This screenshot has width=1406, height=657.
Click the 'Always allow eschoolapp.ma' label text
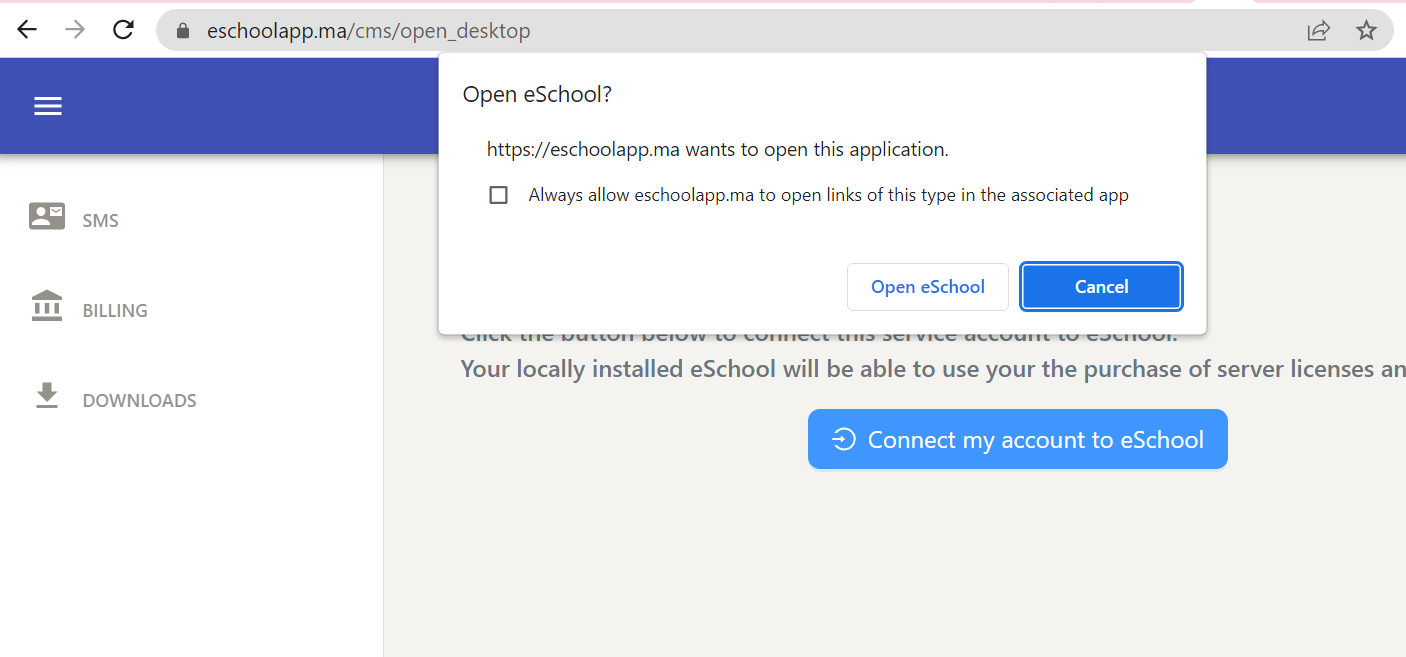click(x=828, y=195)
